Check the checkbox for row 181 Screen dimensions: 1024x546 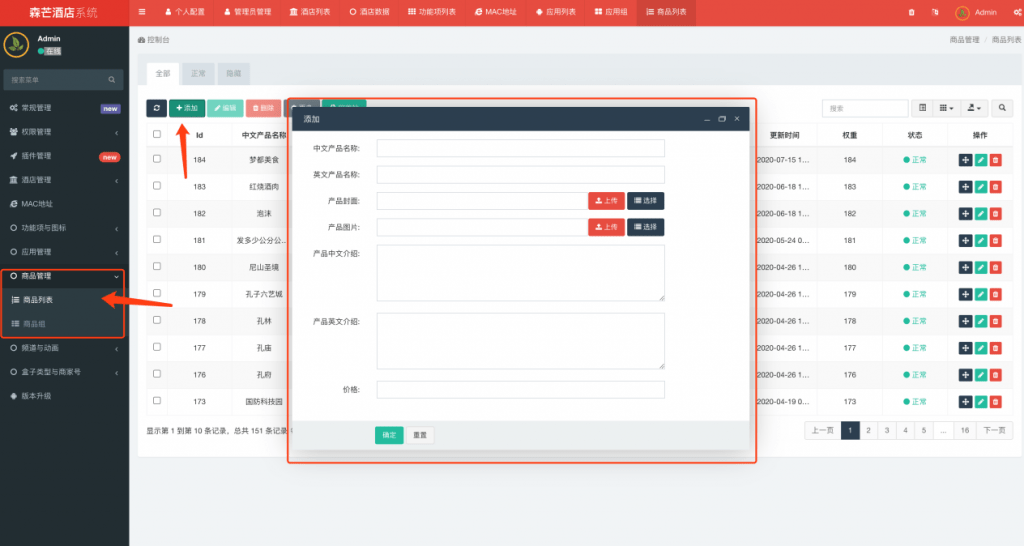pos(157,240)
